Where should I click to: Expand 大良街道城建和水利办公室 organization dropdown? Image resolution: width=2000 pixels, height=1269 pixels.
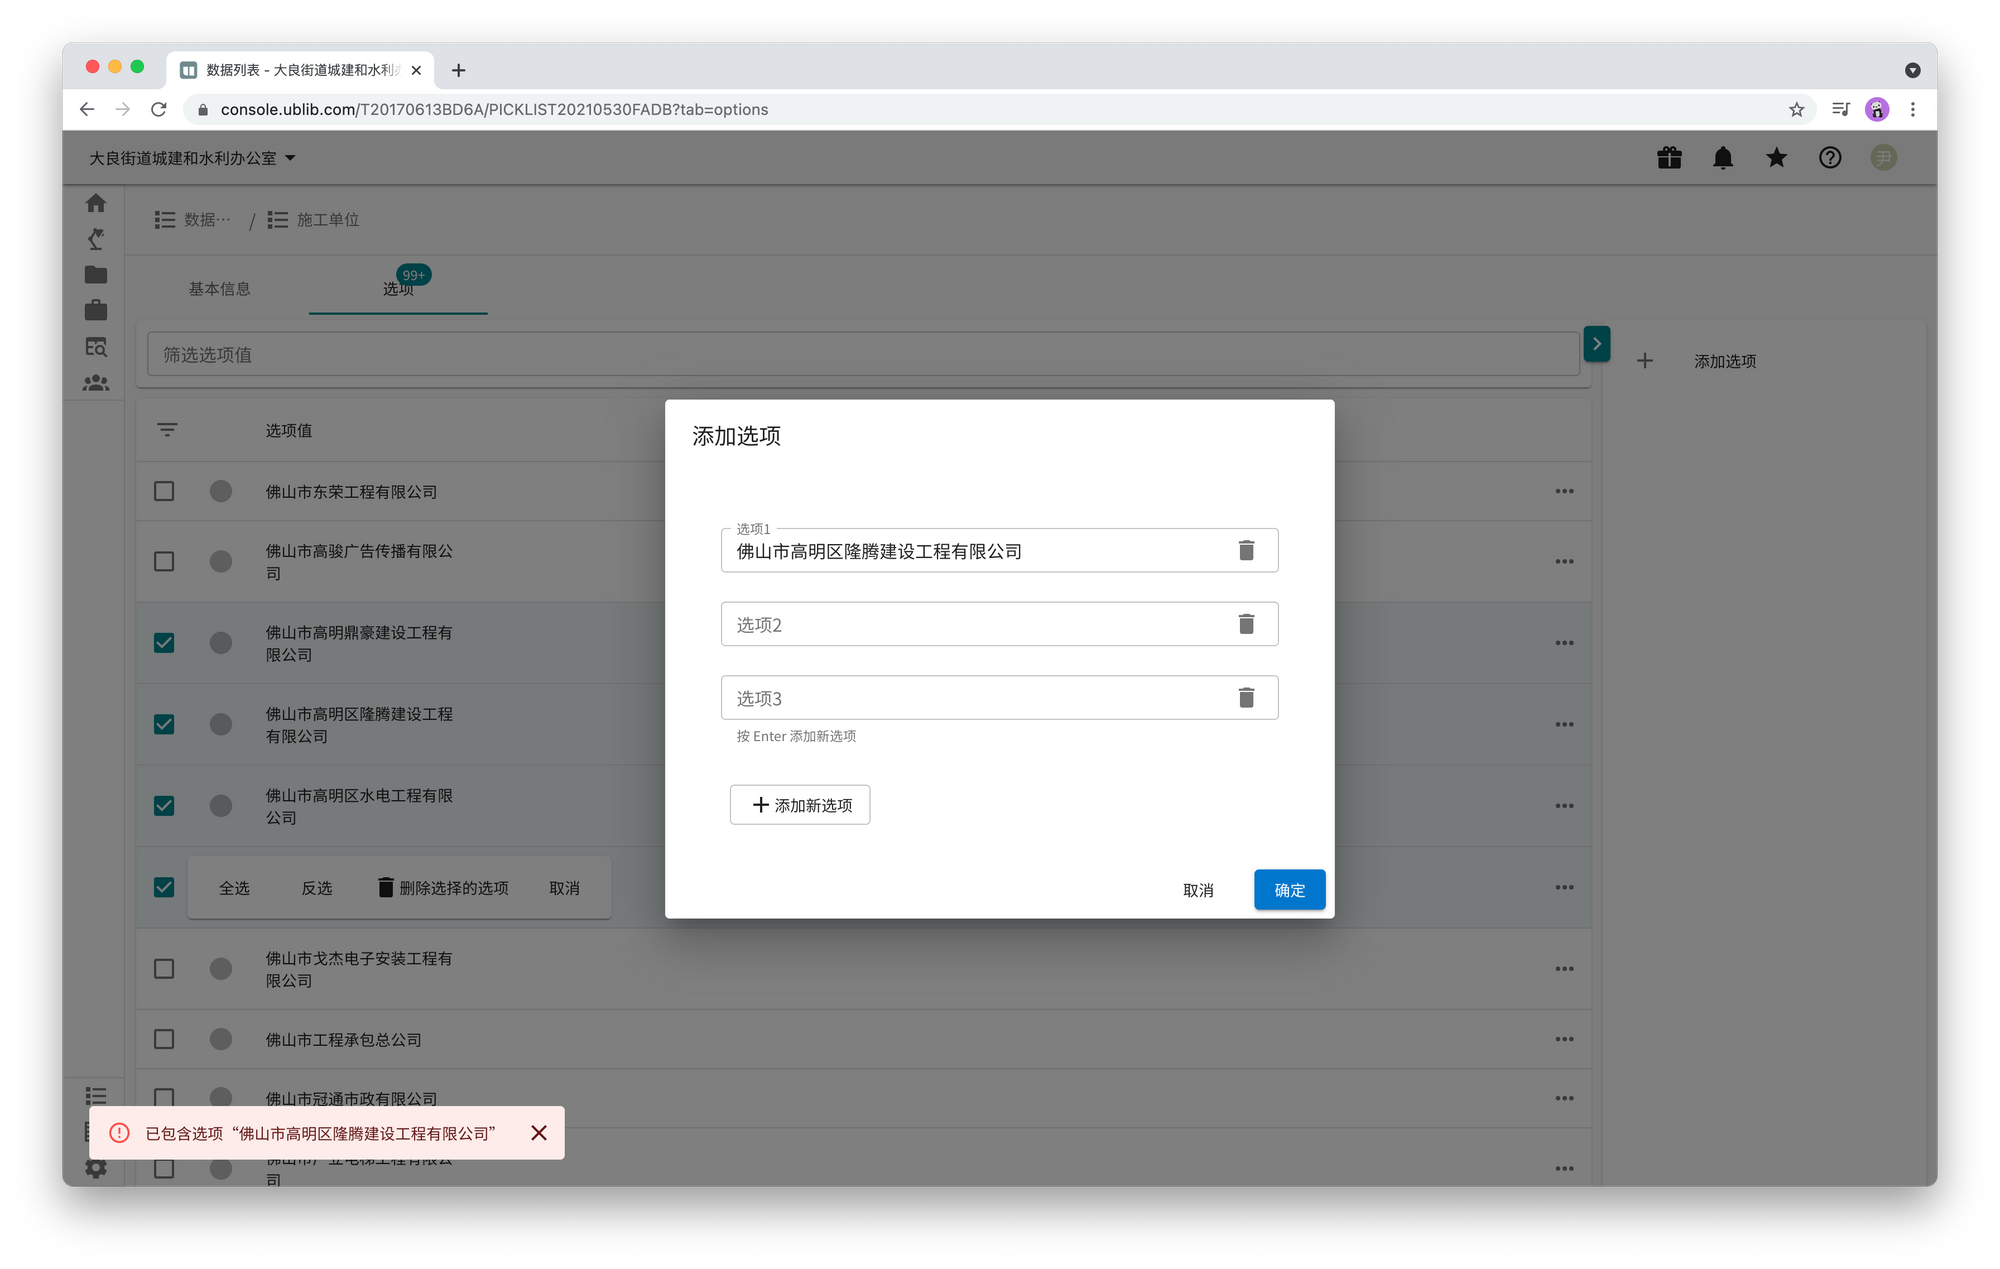tap(192, 158)
